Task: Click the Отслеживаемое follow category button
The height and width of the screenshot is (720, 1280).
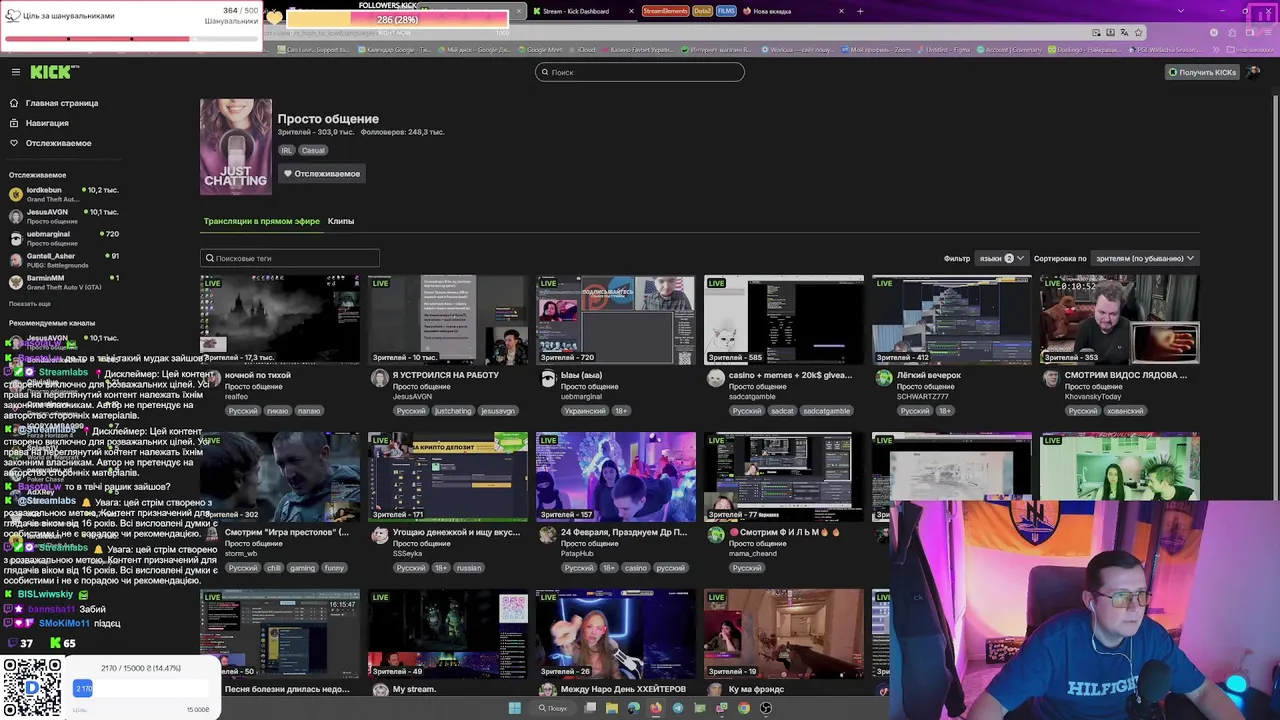Action: [x=321, y=174]
